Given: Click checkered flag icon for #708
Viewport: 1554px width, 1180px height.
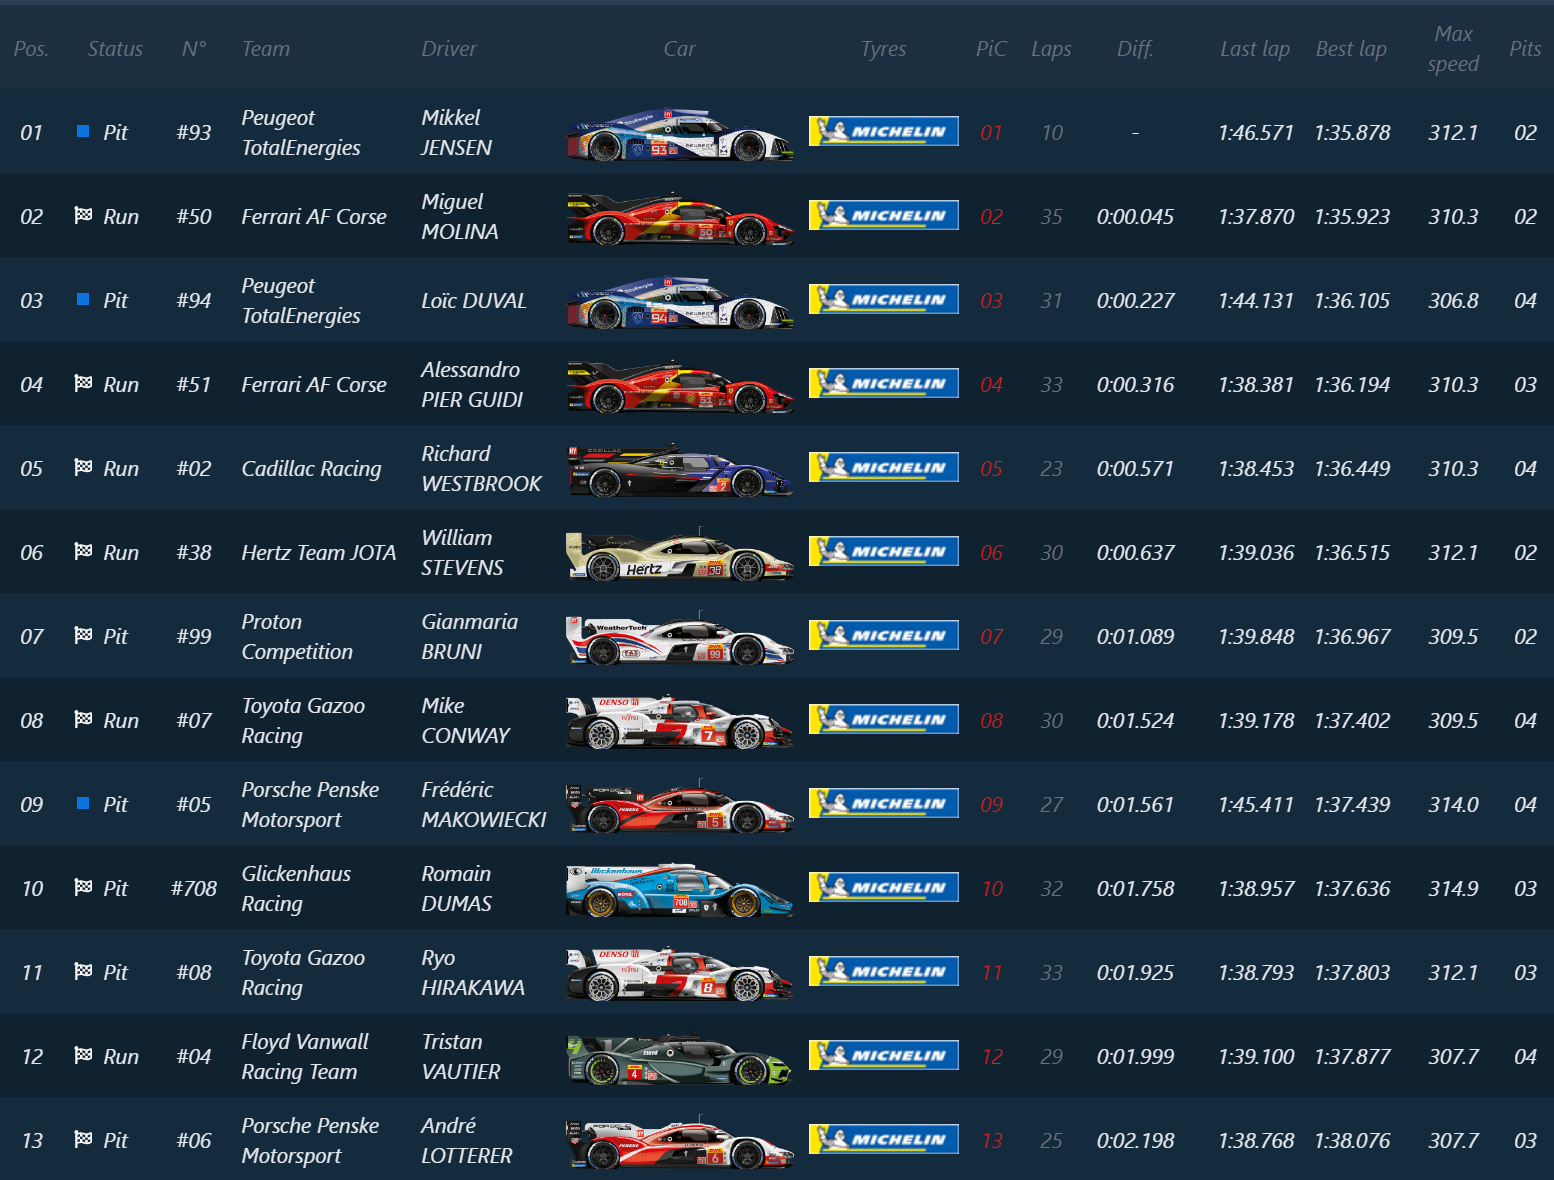Looking at the screenshot, I should click(x=83, y=887).
